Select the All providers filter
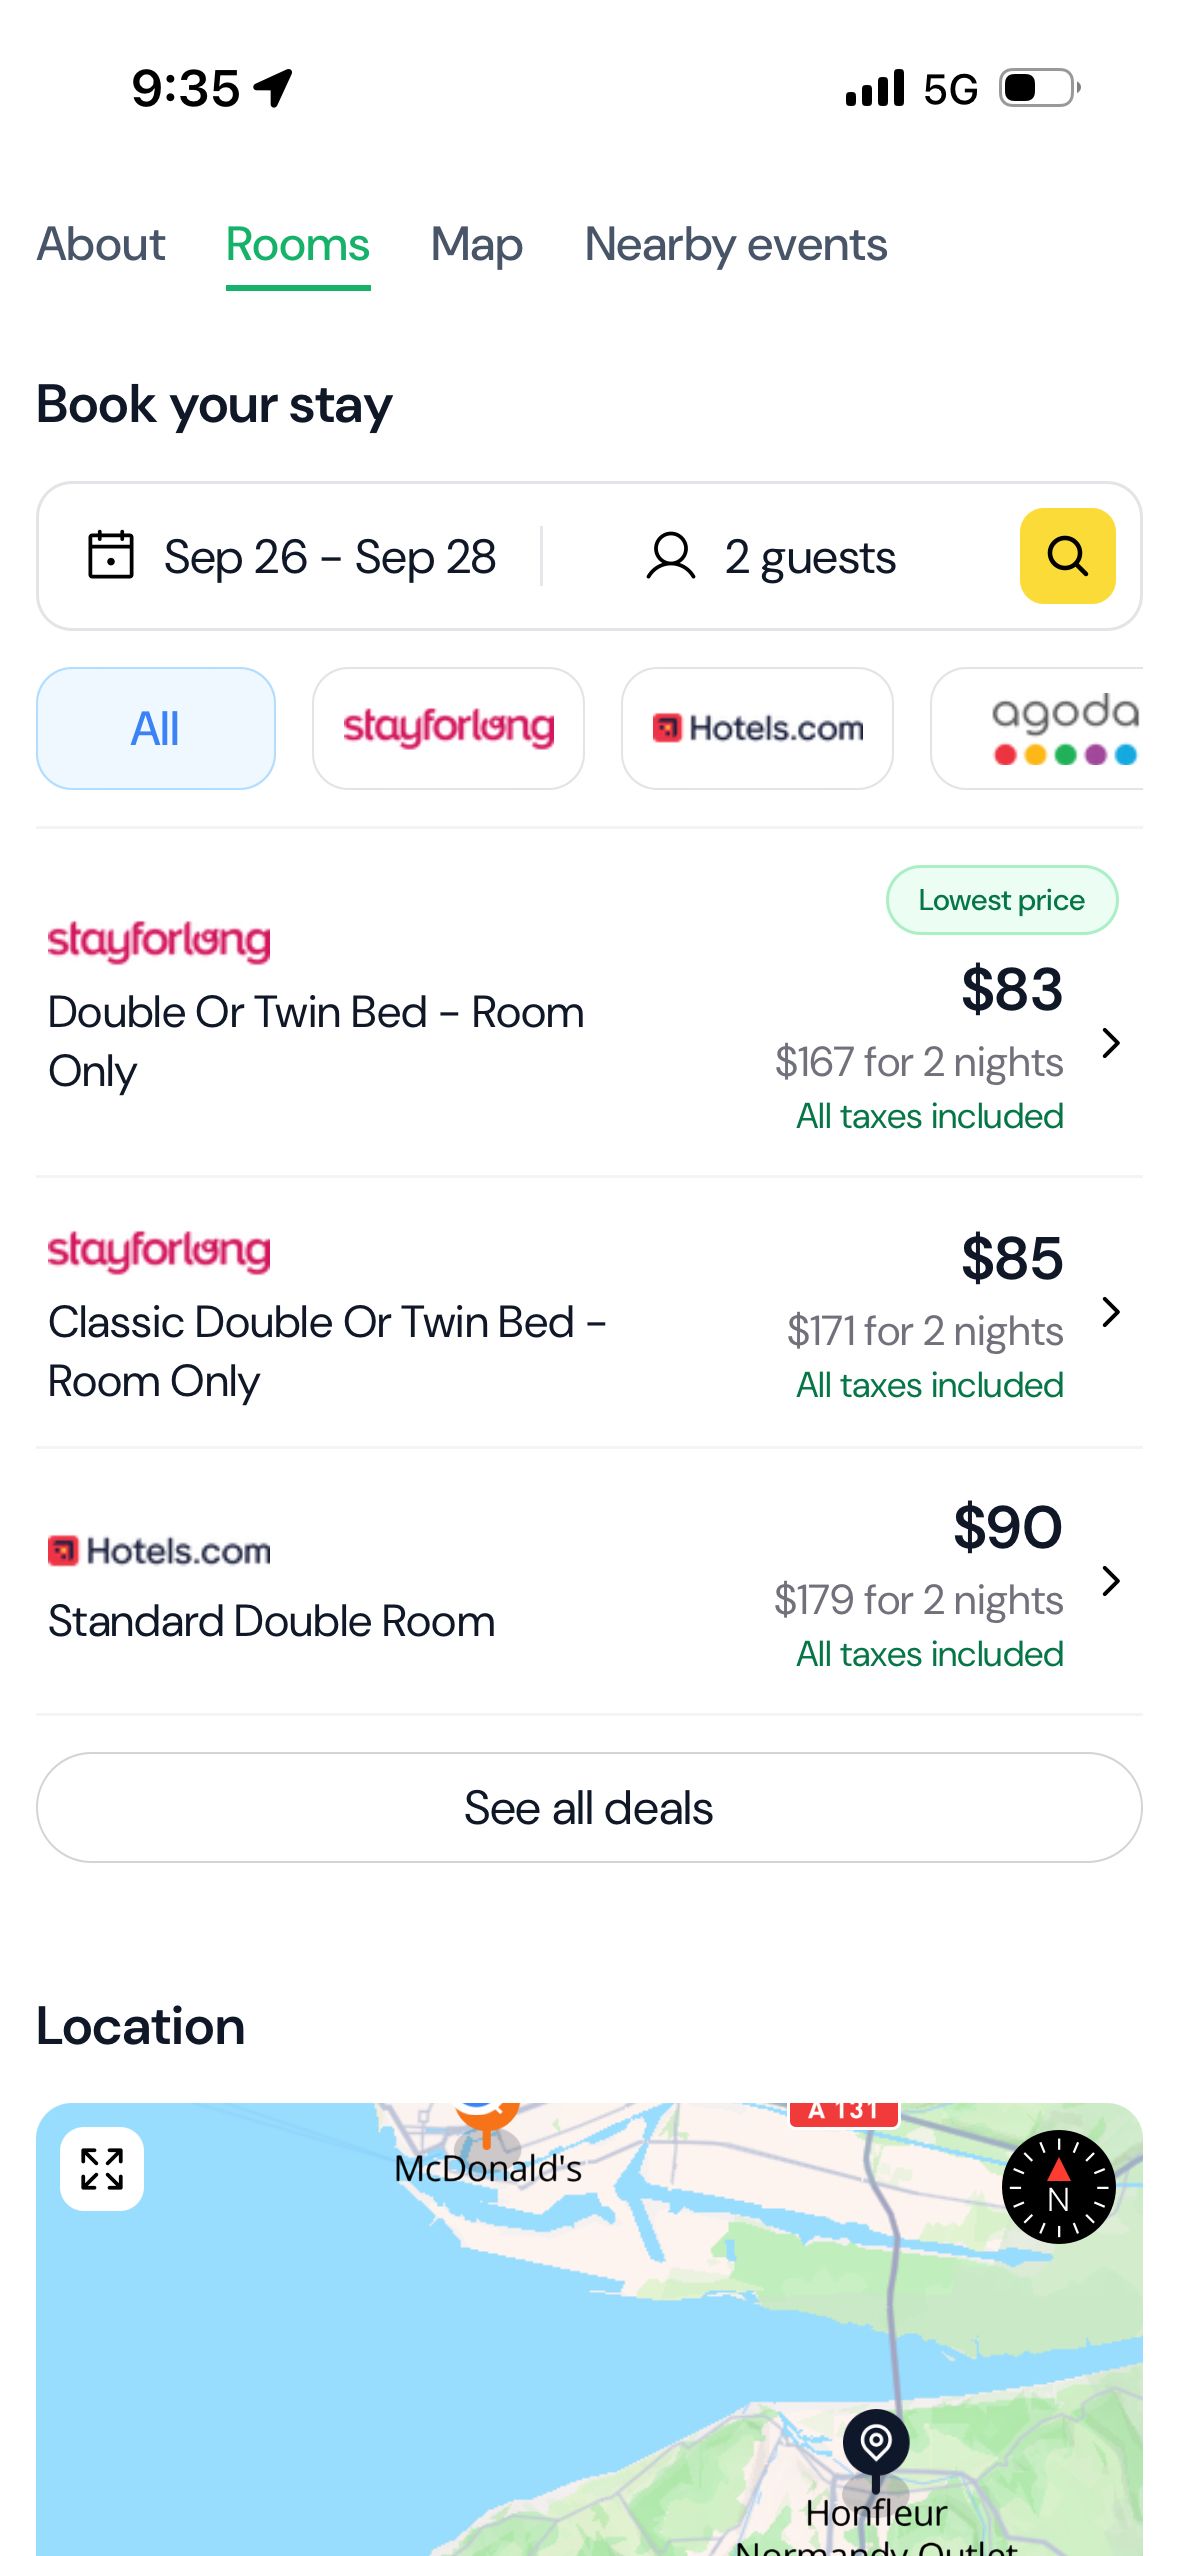The height and width of the screenshot is (2556, 1179). tap(156, 728)
